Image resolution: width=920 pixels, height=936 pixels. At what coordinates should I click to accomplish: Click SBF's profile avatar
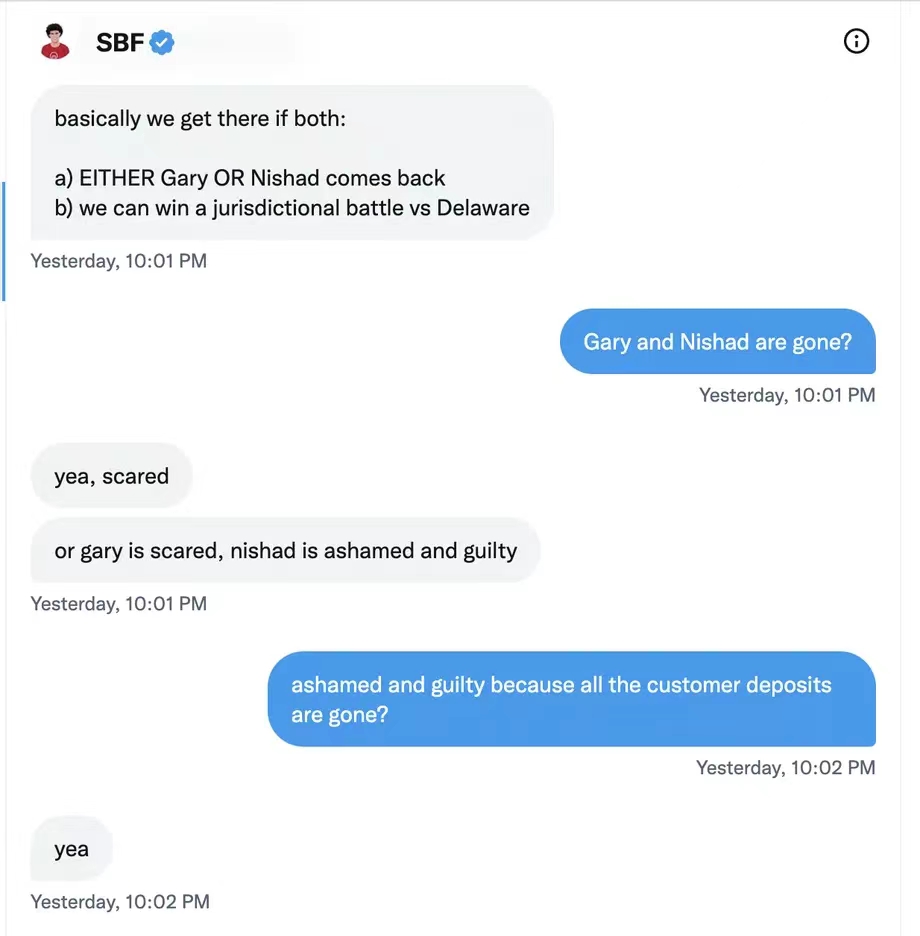55,41
